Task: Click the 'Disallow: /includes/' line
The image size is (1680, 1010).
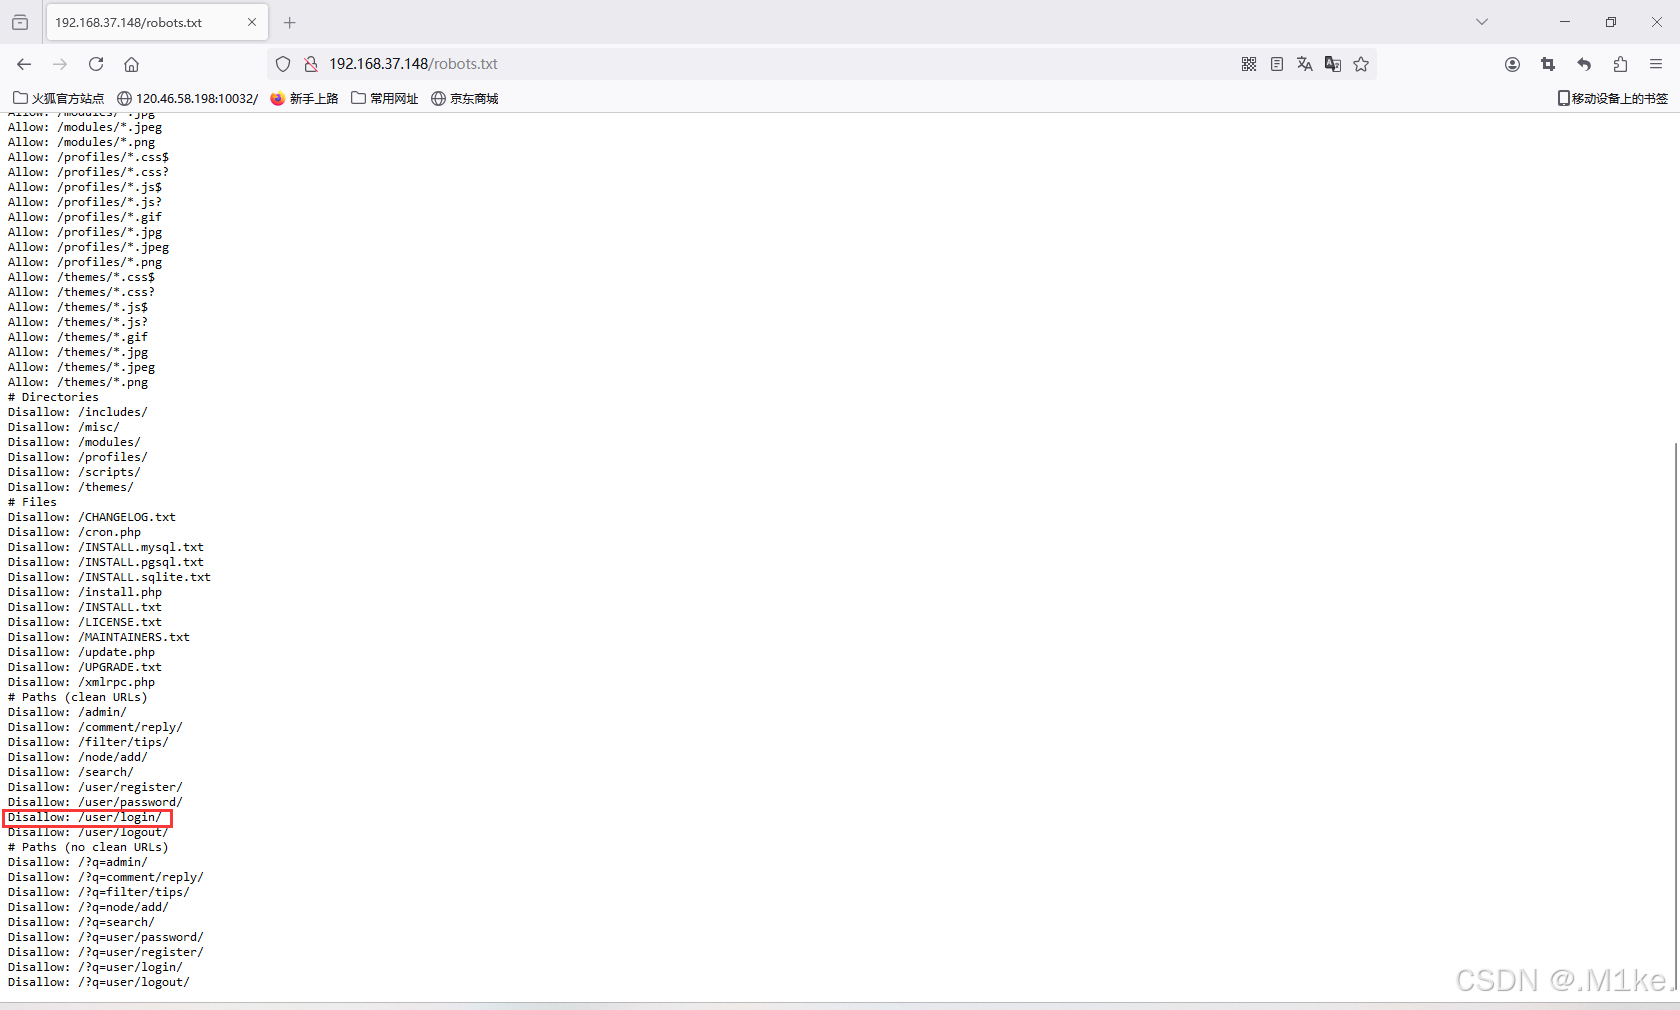Action: 78,412
